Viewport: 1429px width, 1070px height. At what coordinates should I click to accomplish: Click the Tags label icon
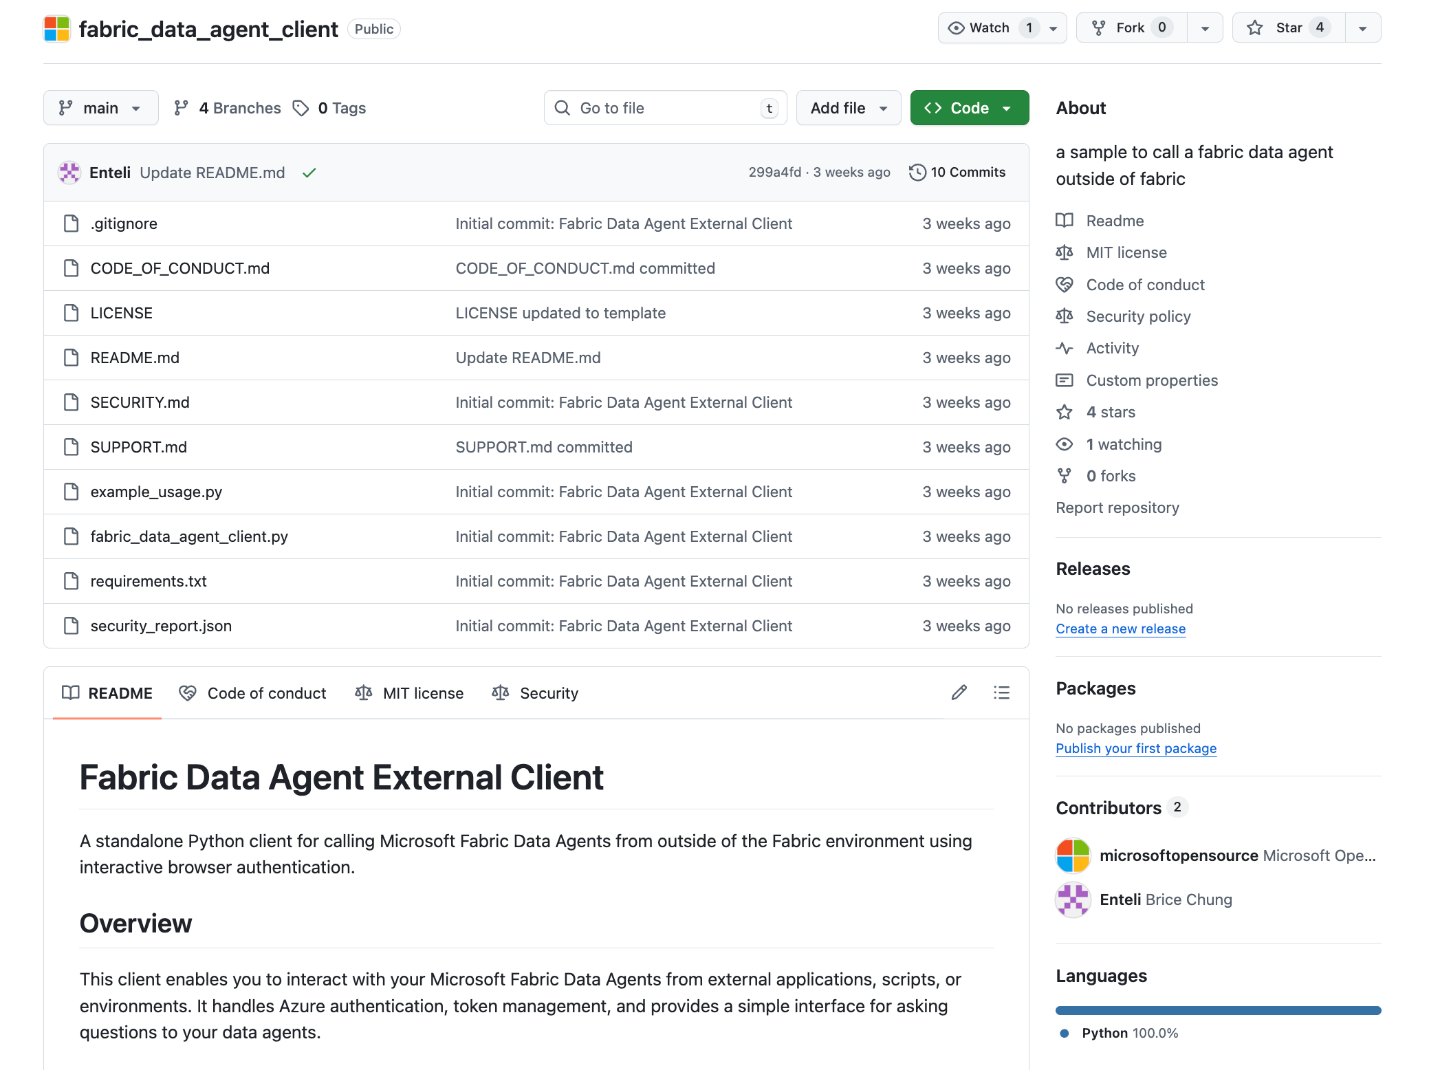[x=301, y=108]
